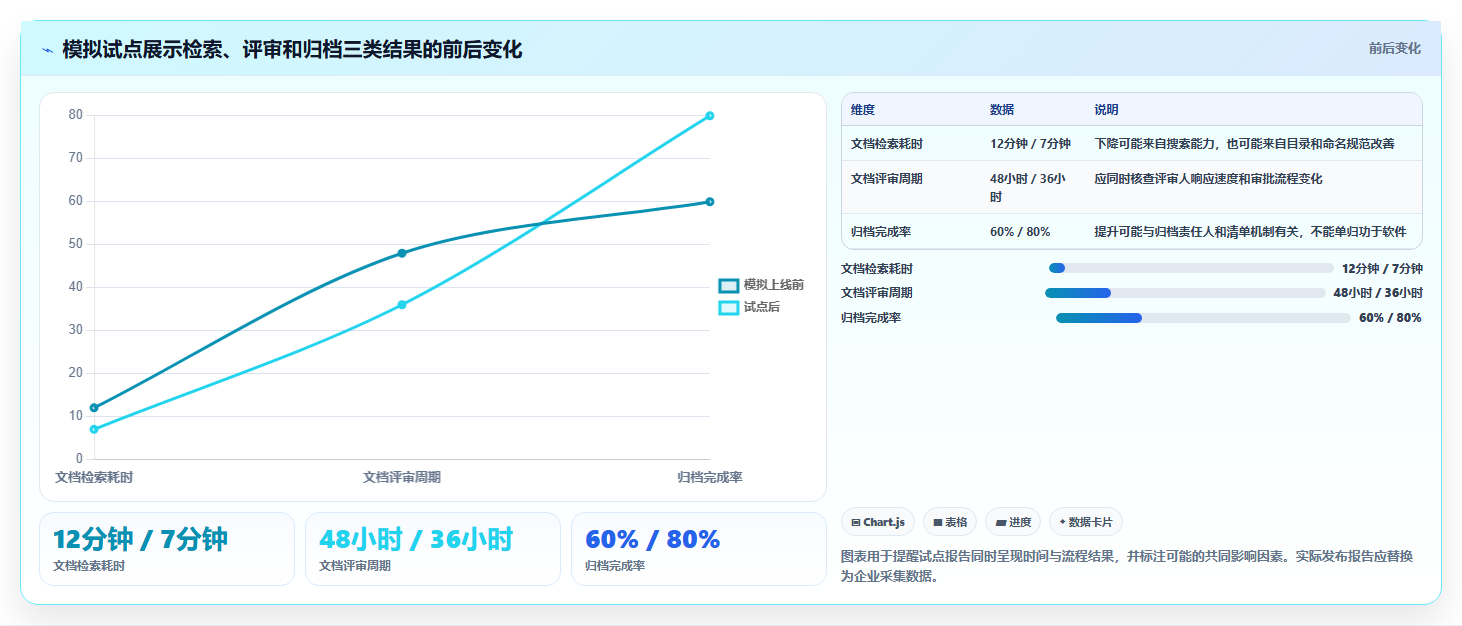Click the 模拟上线前 data point at 12
1462x626 pixels.
tap(94, 408)
